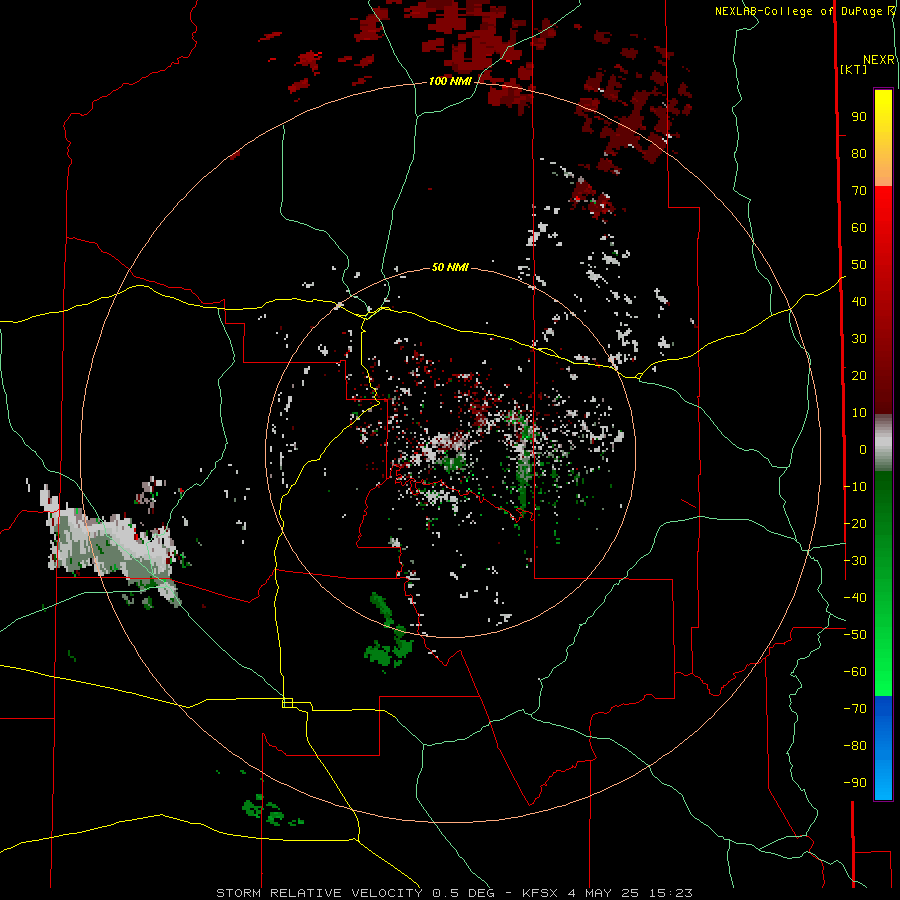The image size is (900, 900).
Task: Click the 50 NMI range ring label
Action: 450,267
